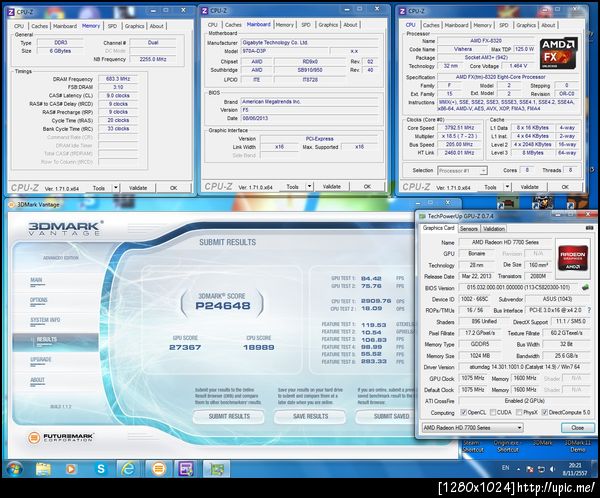Switch to the Sensors tab in GPU-Z
This screenshot has width=600, height=498.
point(469,229)
